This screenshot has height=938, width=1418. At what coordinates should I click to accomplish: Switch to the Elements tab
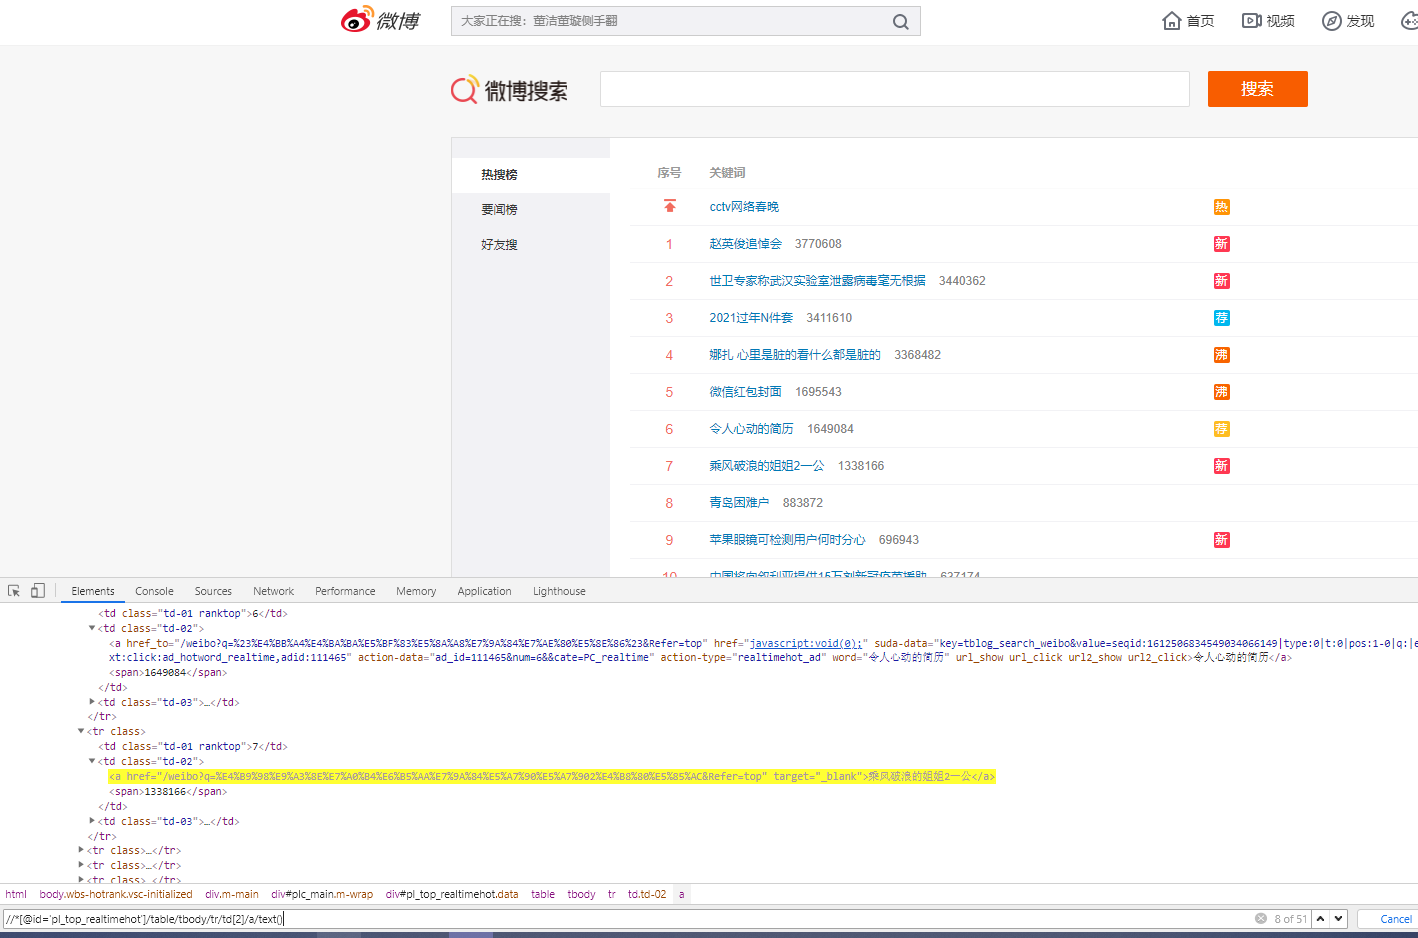click(93, 591)
